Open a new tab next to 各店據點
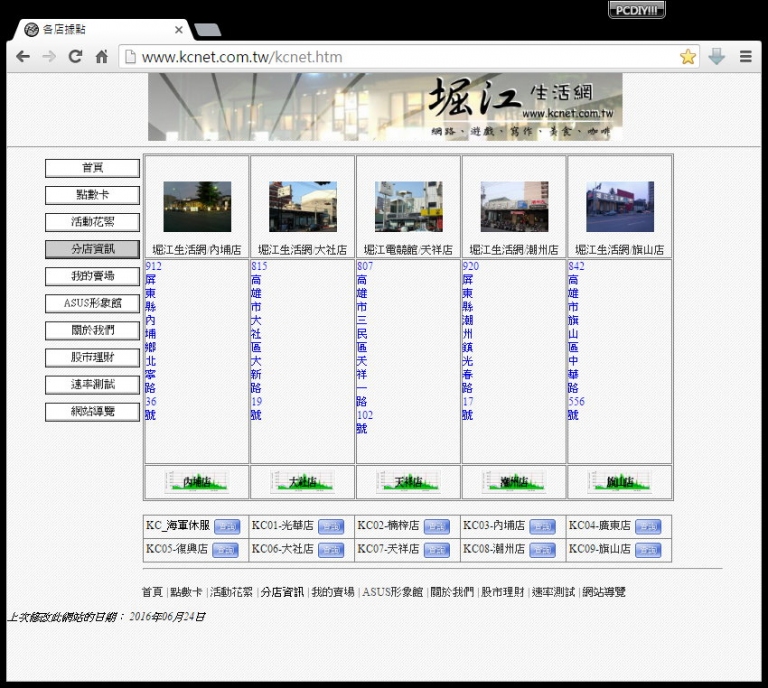This screenshot has height=688, width=768. coord(208,30)
